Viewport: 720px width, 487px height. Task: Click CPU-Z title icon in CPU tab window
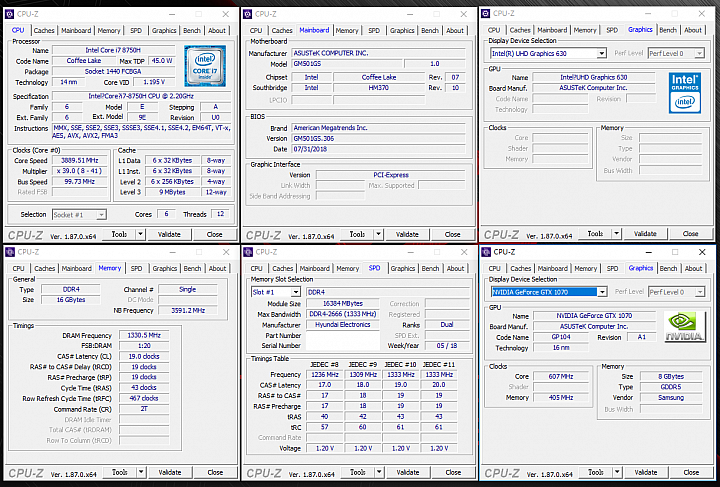(x=10, y=14)
